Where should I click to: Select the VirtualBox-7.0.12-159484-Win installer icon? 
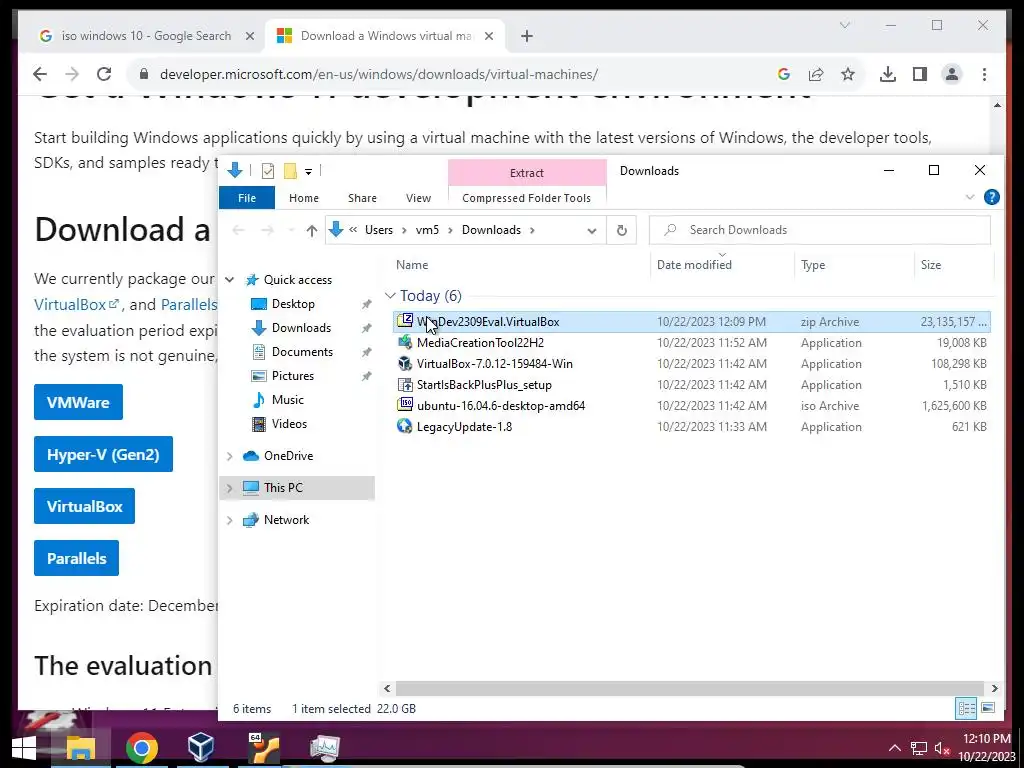point(405,363)
